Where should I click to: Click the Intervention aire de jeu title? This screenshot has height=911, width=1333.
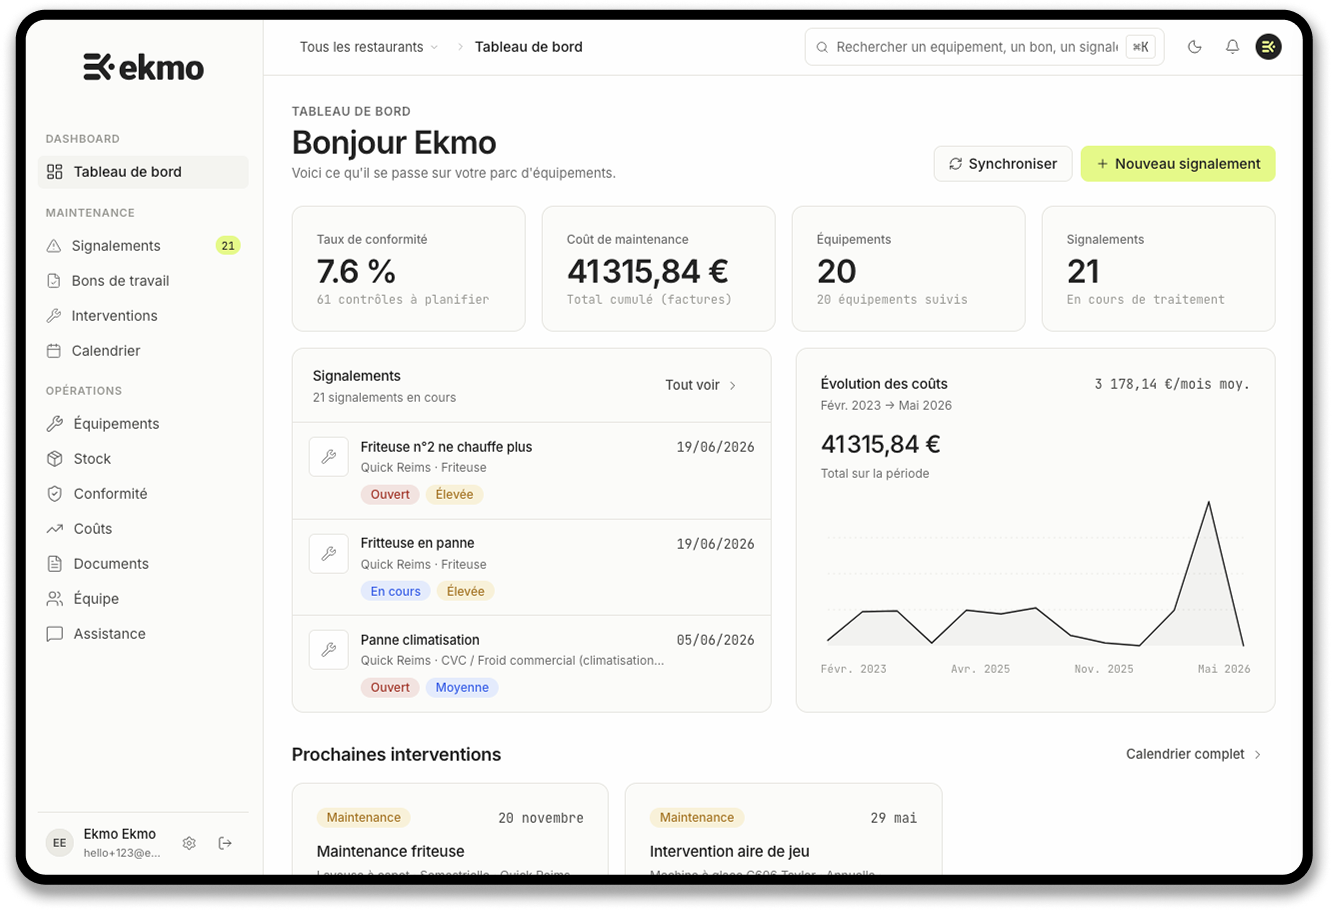(x=730, y=852)
